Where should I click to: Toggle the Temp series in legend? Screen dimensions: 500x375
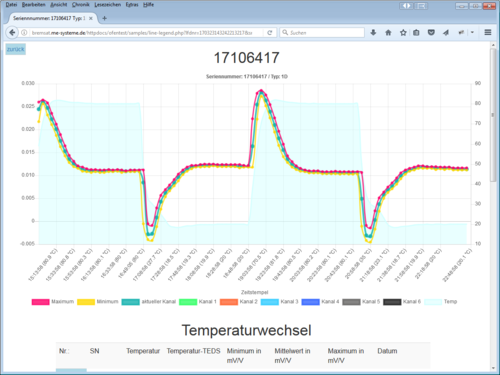pos(441,302)
